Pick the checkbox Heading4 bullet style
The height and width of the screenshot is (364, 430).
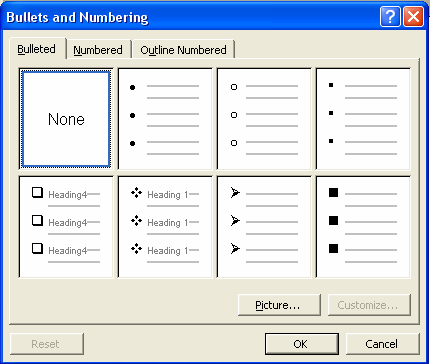point(66,227)
